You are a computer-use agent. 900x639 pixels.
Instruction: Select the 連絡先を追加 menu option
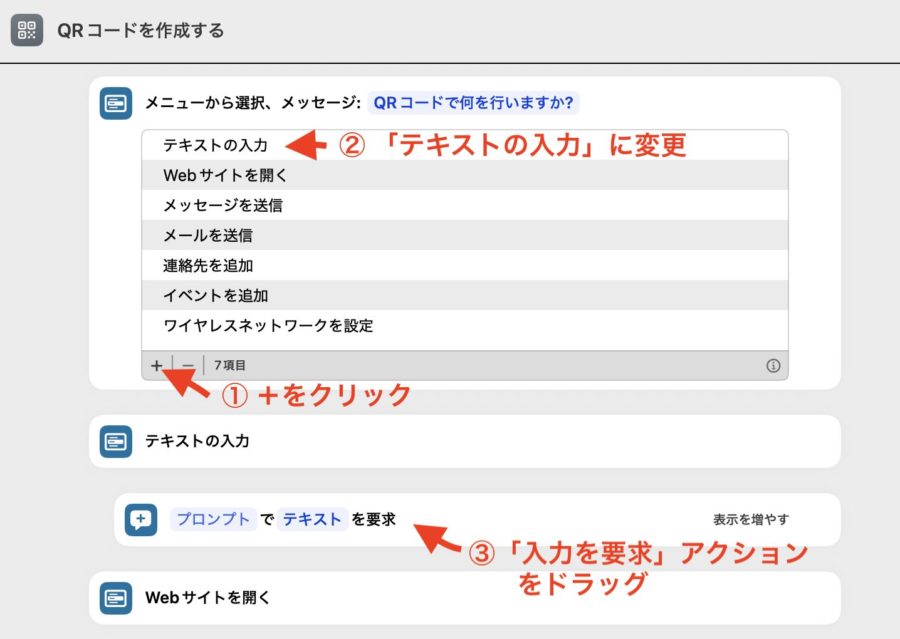click(x=207, y=266)
